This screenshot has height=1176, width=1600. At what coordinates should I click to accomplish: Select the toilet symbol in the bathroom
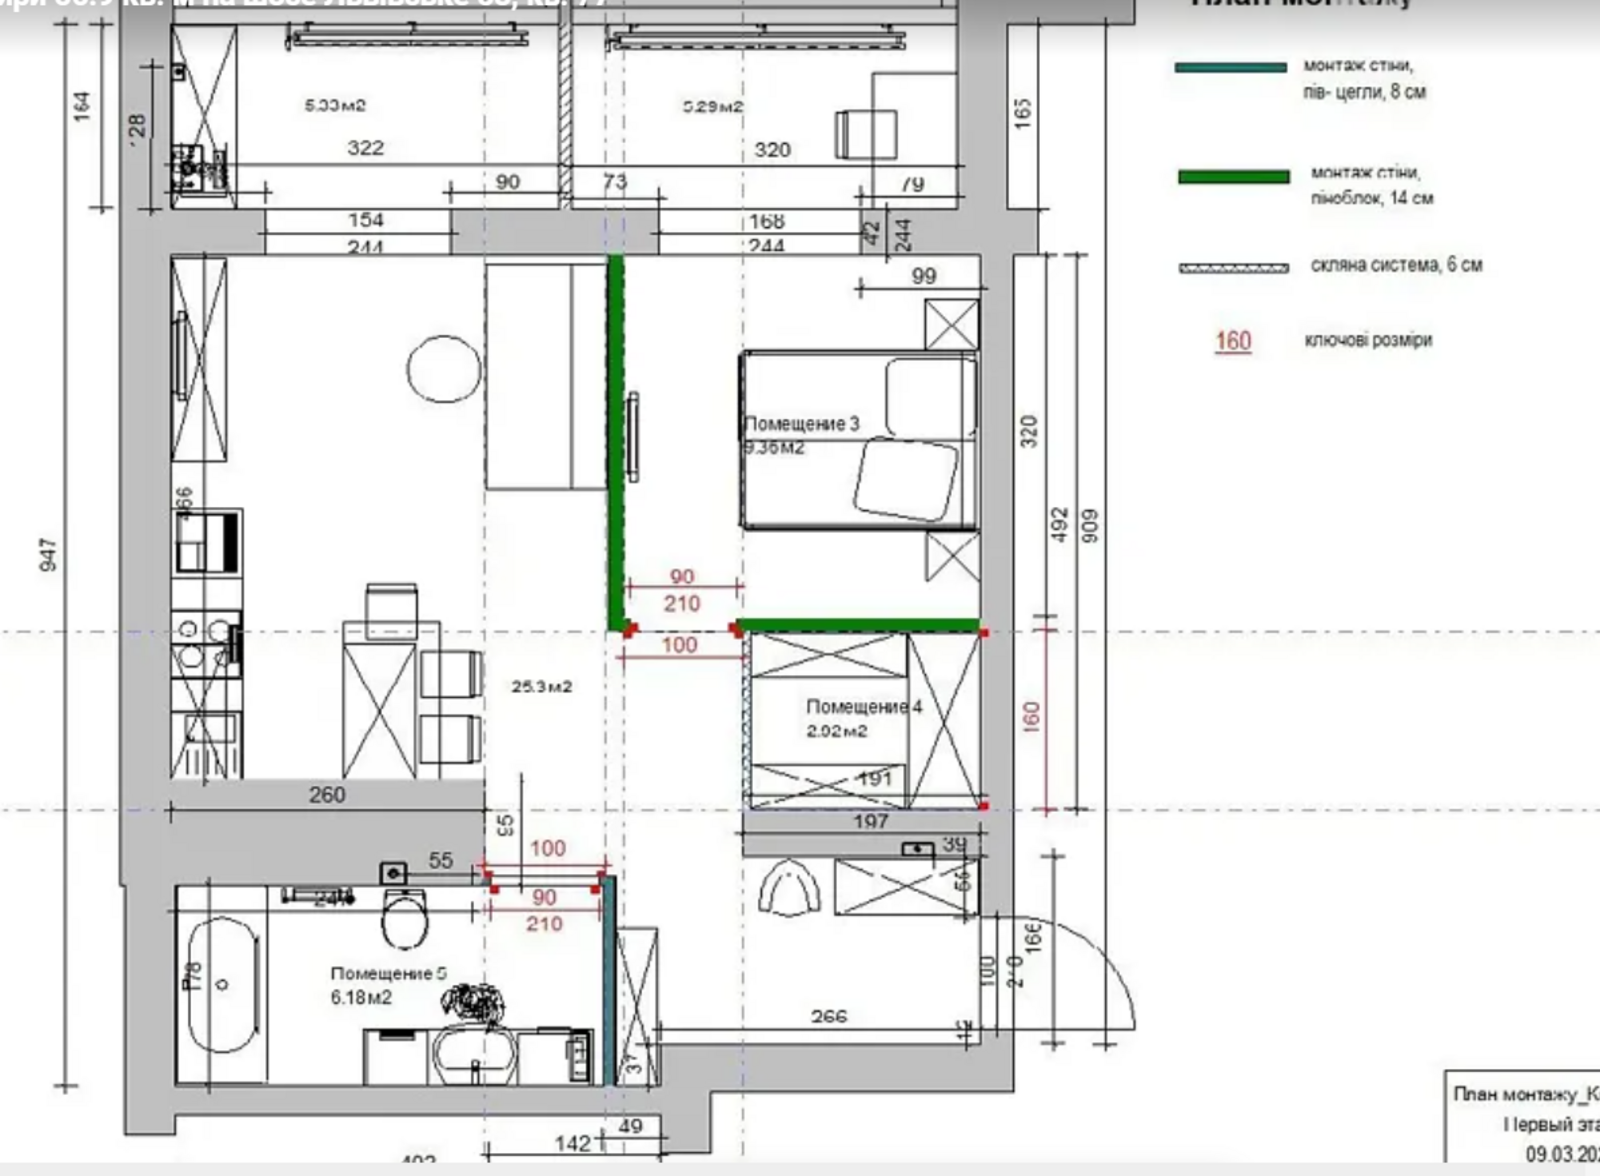(x=405, y=918)
